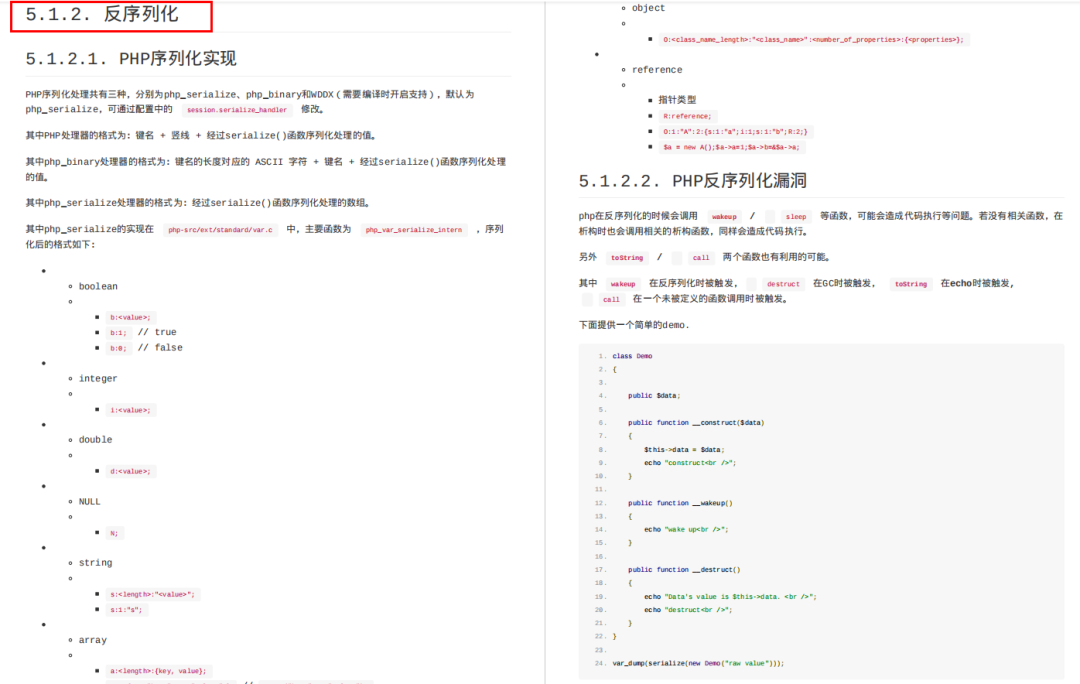1080x684 pixels.
Task: Click the 'integer' list label
Action: (x=98, y=379)
